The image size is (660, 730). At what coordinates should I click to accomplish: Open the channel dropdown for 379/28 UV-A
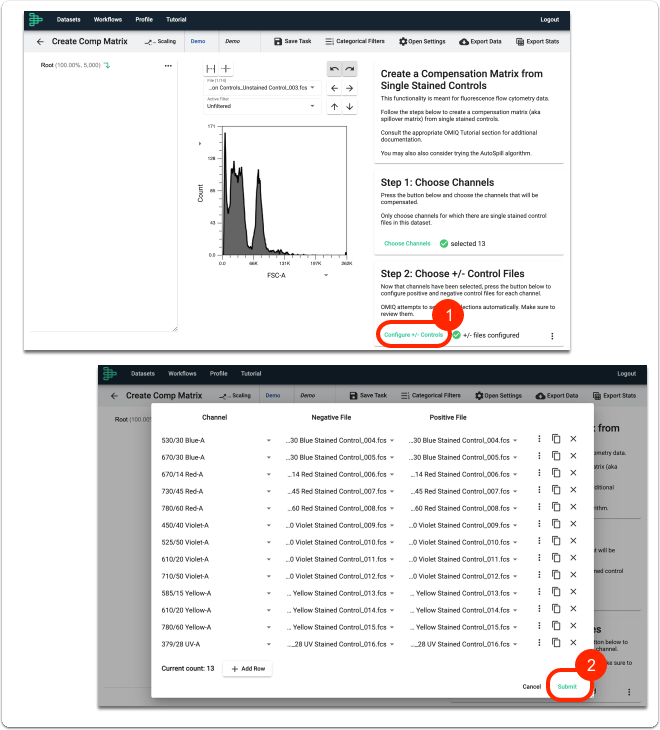pyautogui.click(x=216, y=644)
